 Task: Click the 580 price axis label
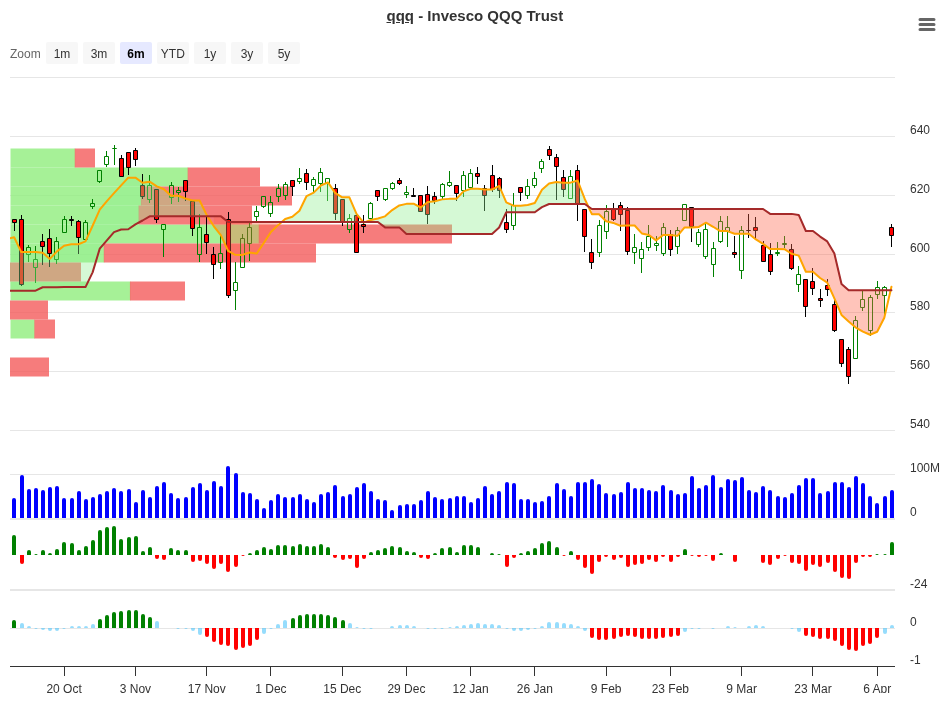pos(919,306)
